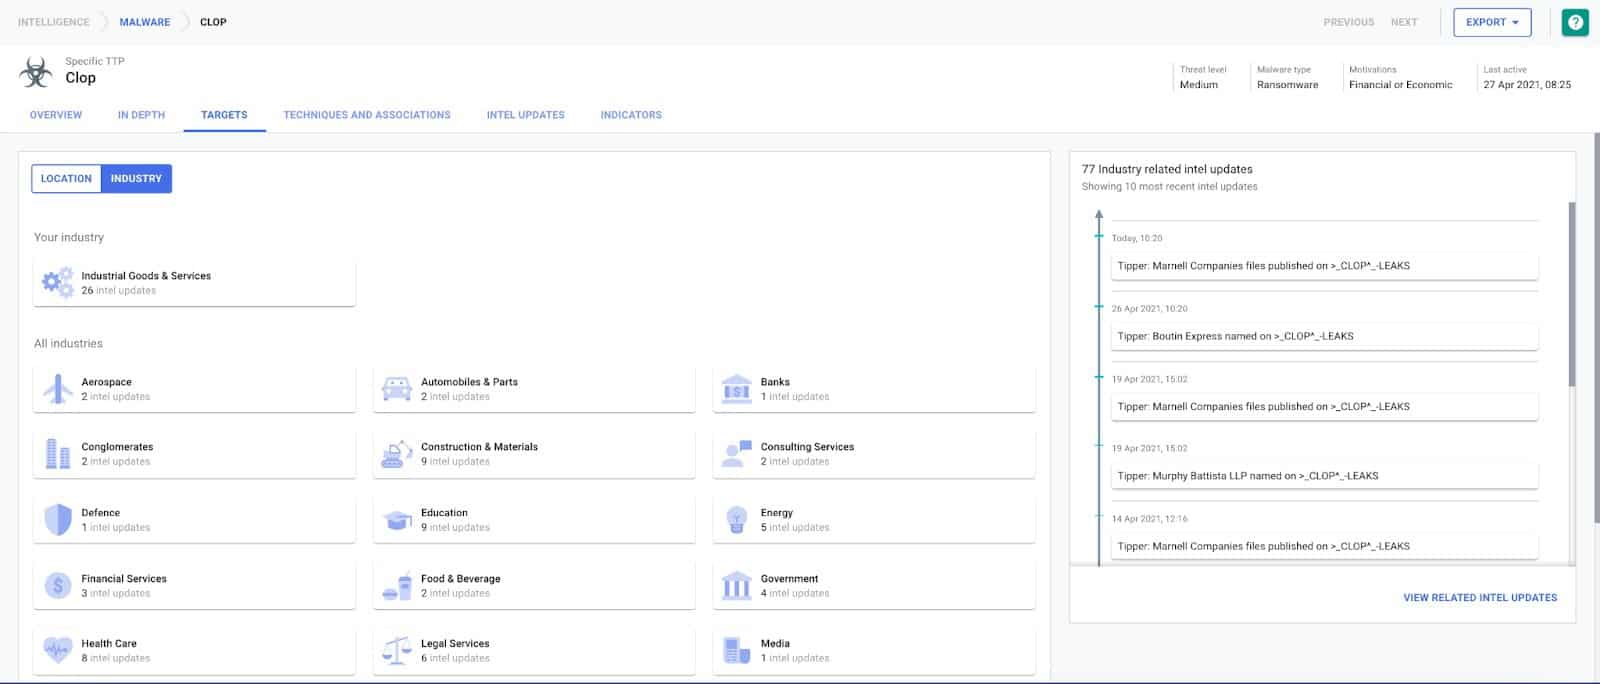Click the Government columns icon
The image size is (1600, 684).
737,586
